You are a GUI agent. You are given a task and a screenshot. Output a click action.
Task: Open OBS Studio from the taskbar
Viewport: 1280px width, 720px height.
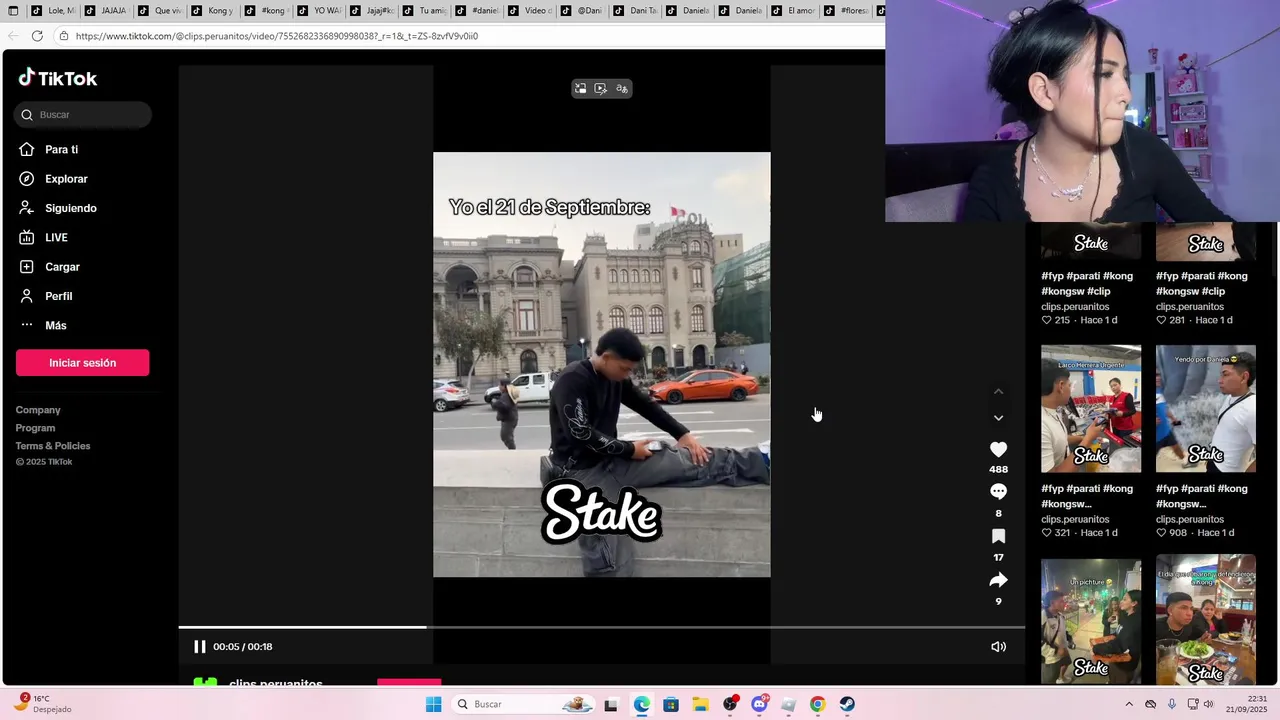coord(730,705)
